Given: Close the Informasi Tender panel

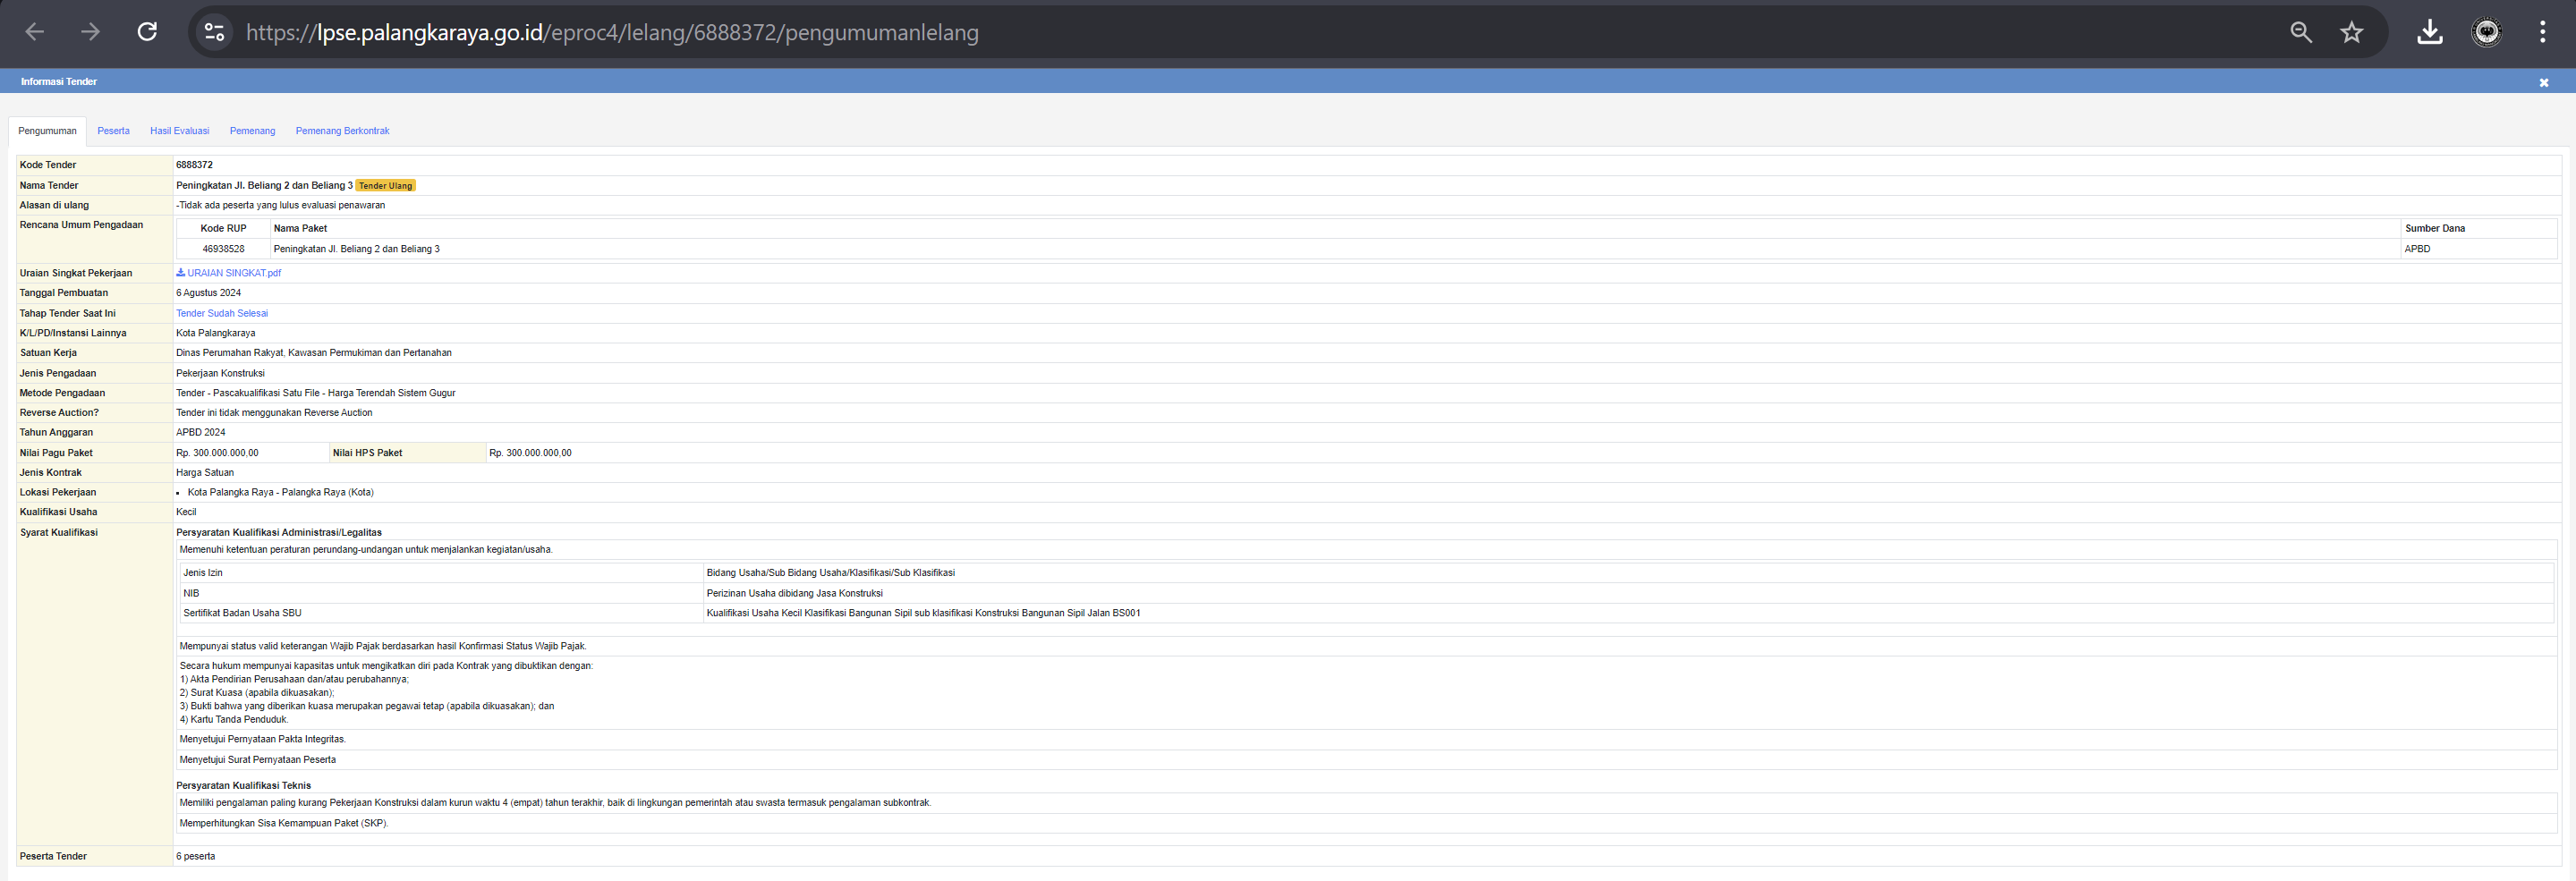Looking at the screenshot, I should [x=2543, y=82].
